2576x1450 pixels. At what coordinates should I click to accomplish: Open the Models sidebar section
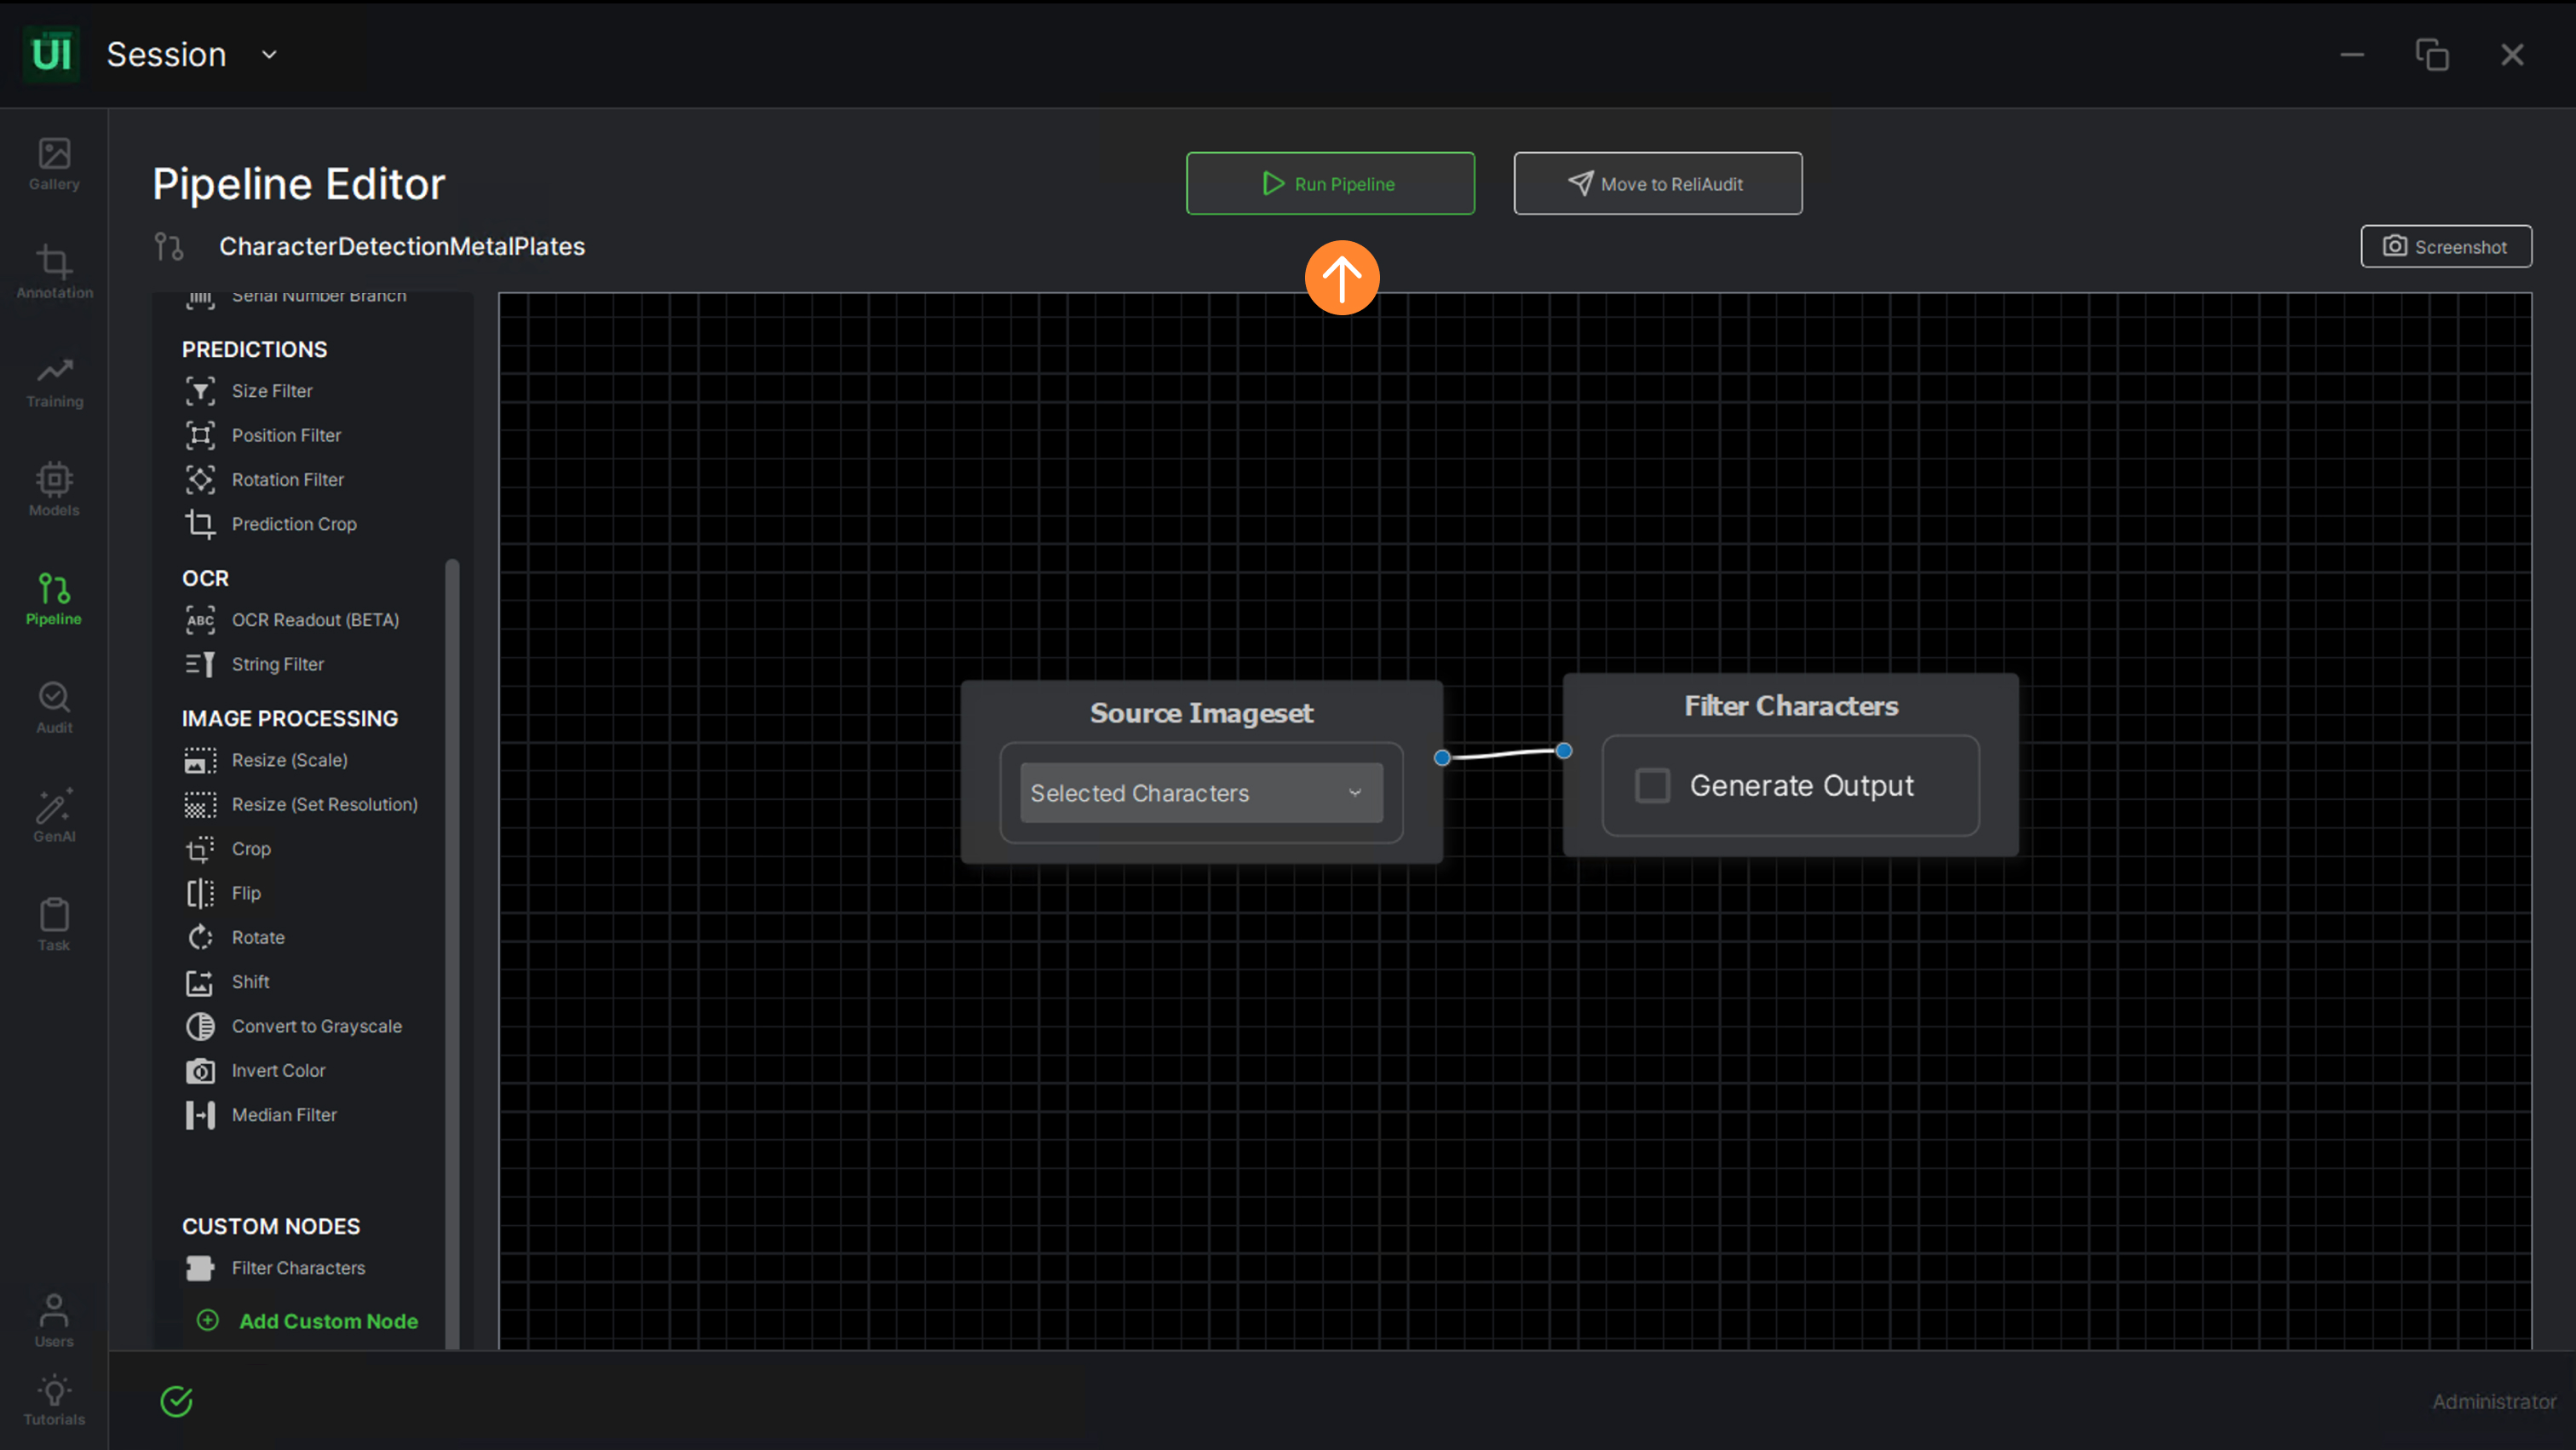(54, 490)
